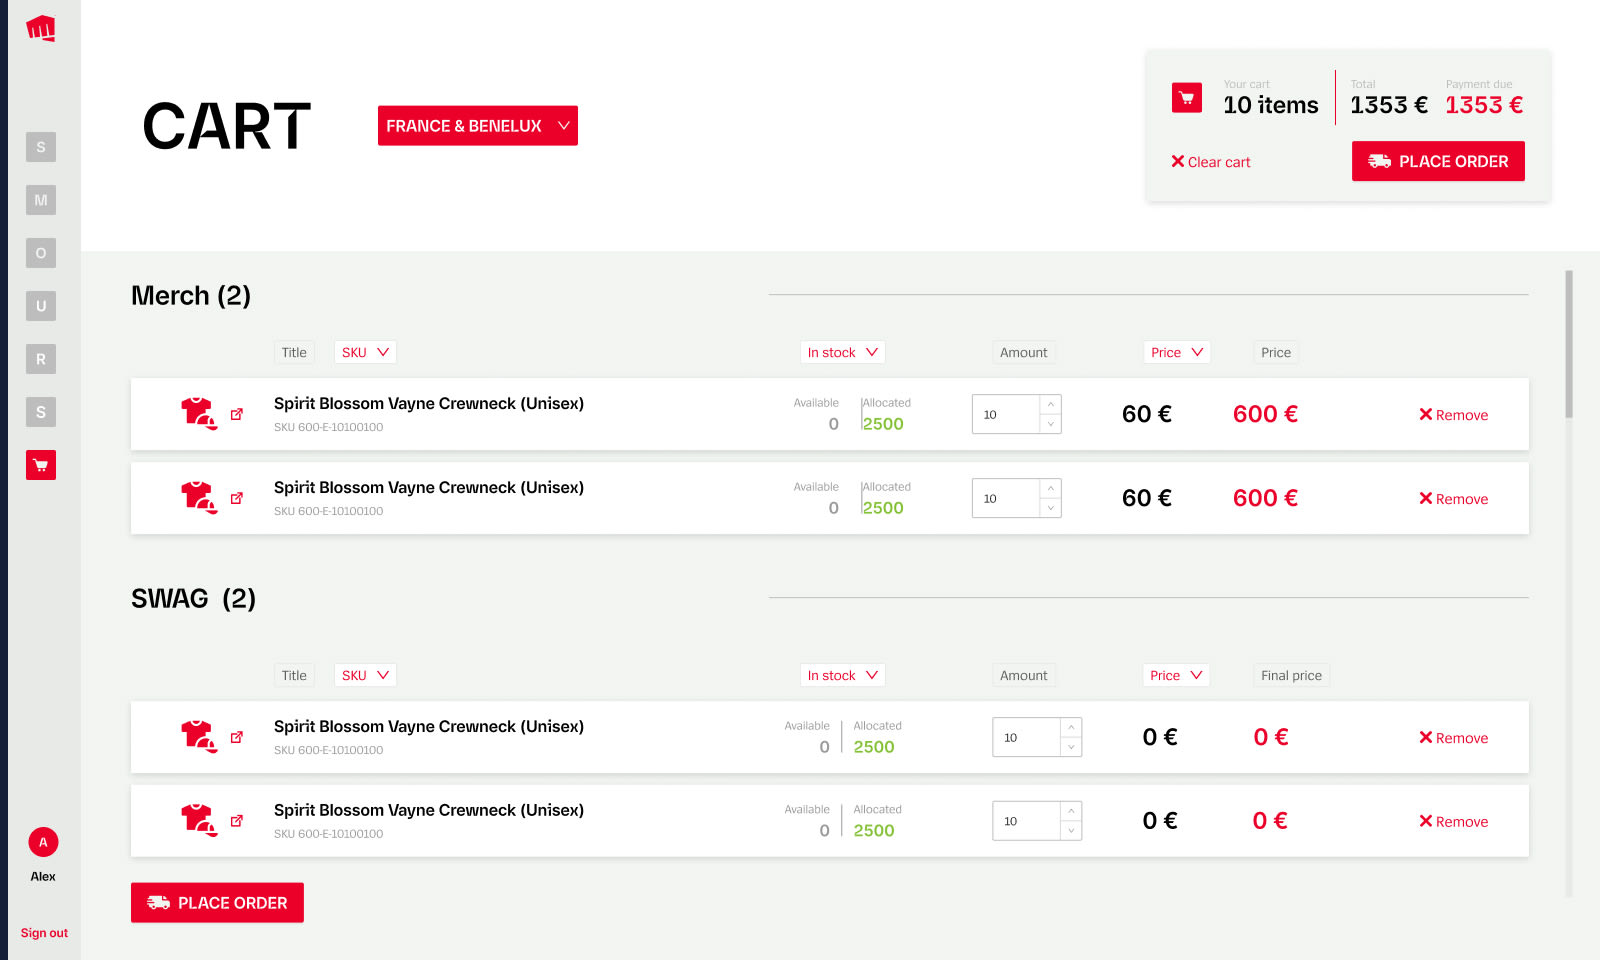Click the Amount column header in SWAG section
Screen dimensions: 1600x960
(x=1024, y=675)
